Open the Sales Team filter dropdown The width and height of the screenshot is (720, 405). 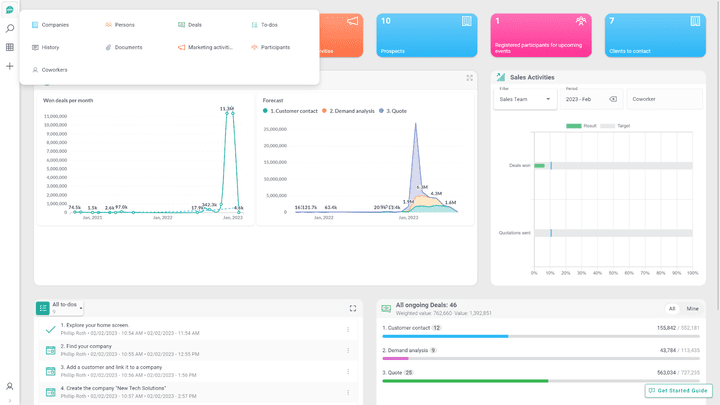coord(526,99)
